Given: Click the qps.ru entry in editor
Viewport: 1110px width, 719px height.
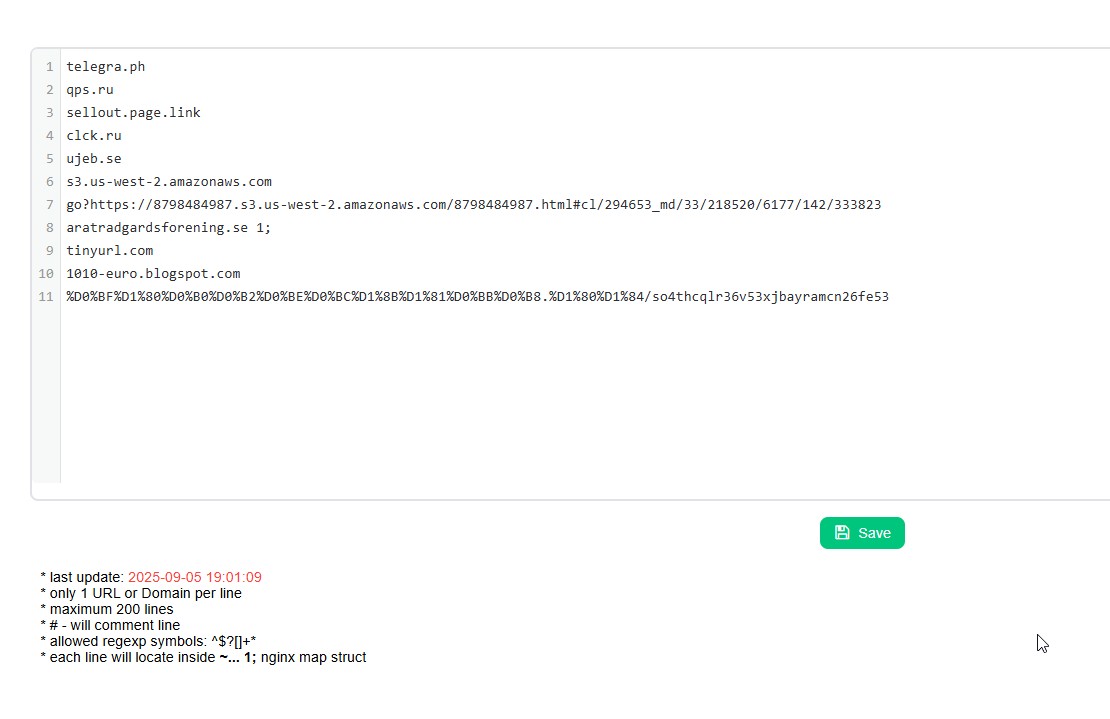Looking at the screenshot, I should tap(90, 90).
